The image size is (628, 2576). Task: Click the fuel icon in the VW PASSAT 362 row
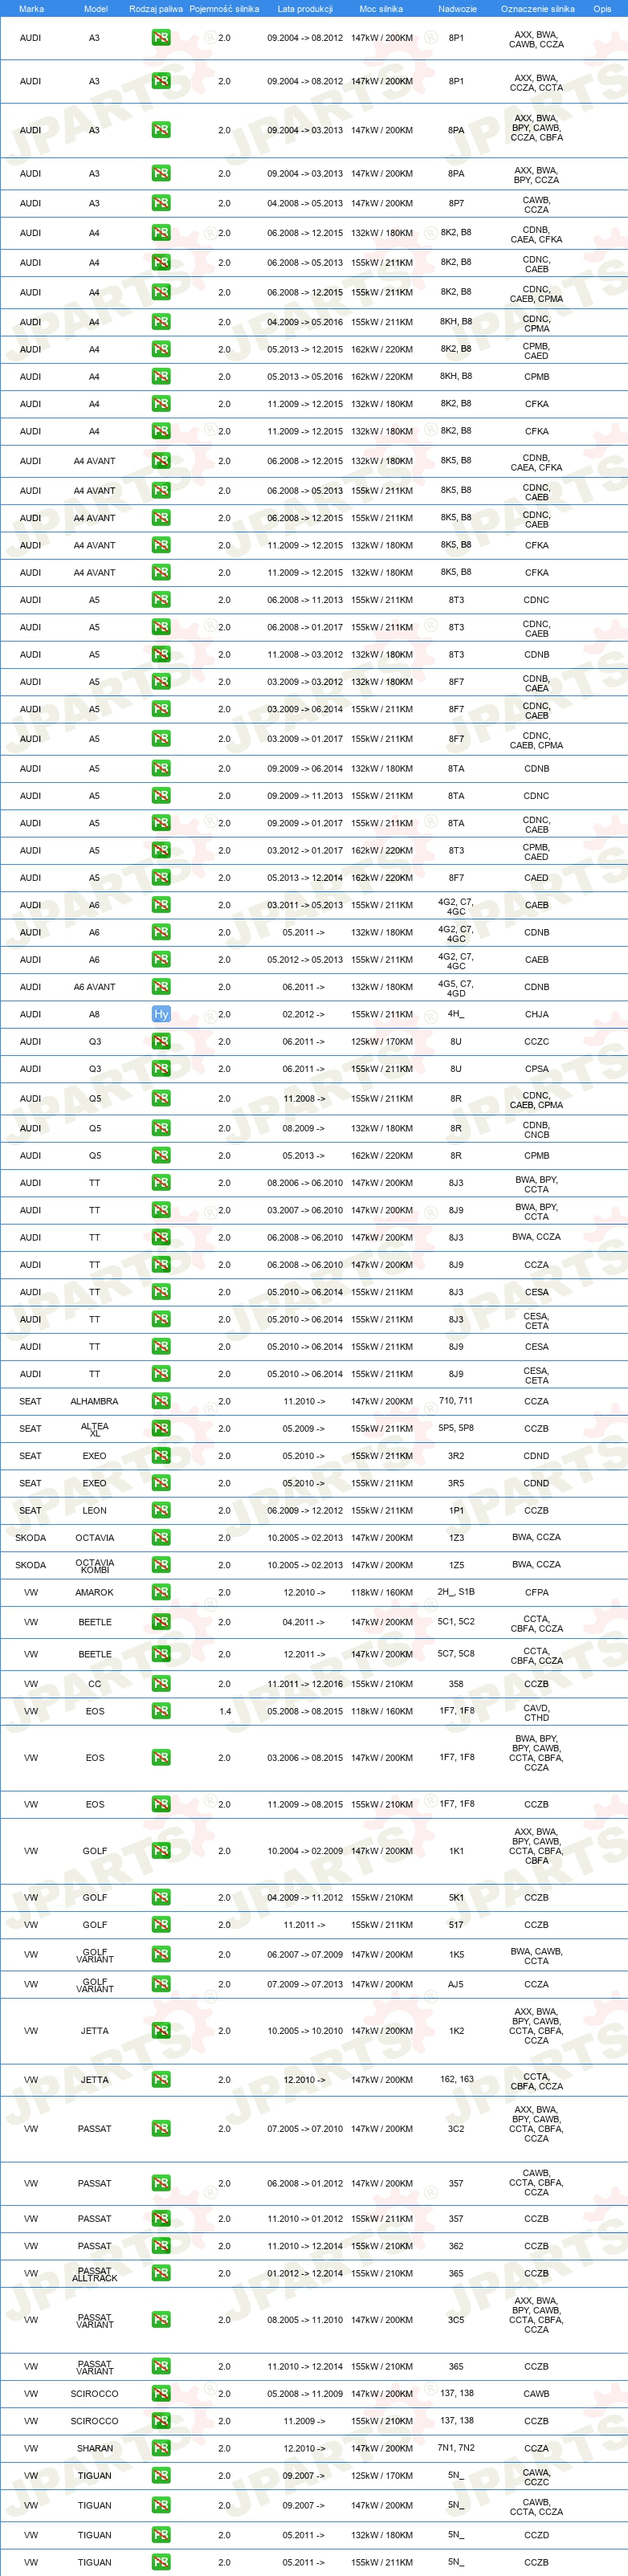coord(161,2246)
